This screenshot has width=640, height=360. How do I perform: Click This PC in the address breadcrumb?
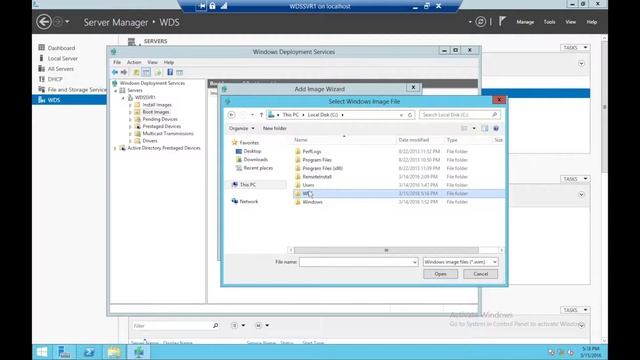coord(291,115)
